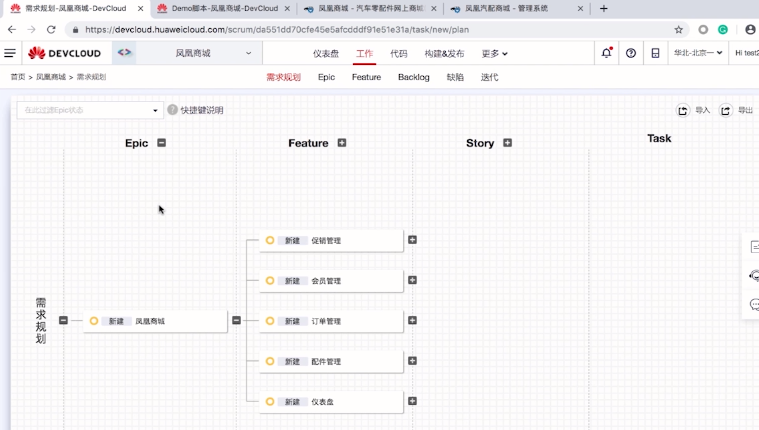Expand the Feature column with plus
The height and width of the screenshot is (430, 759).
click(x=342, y=142)
